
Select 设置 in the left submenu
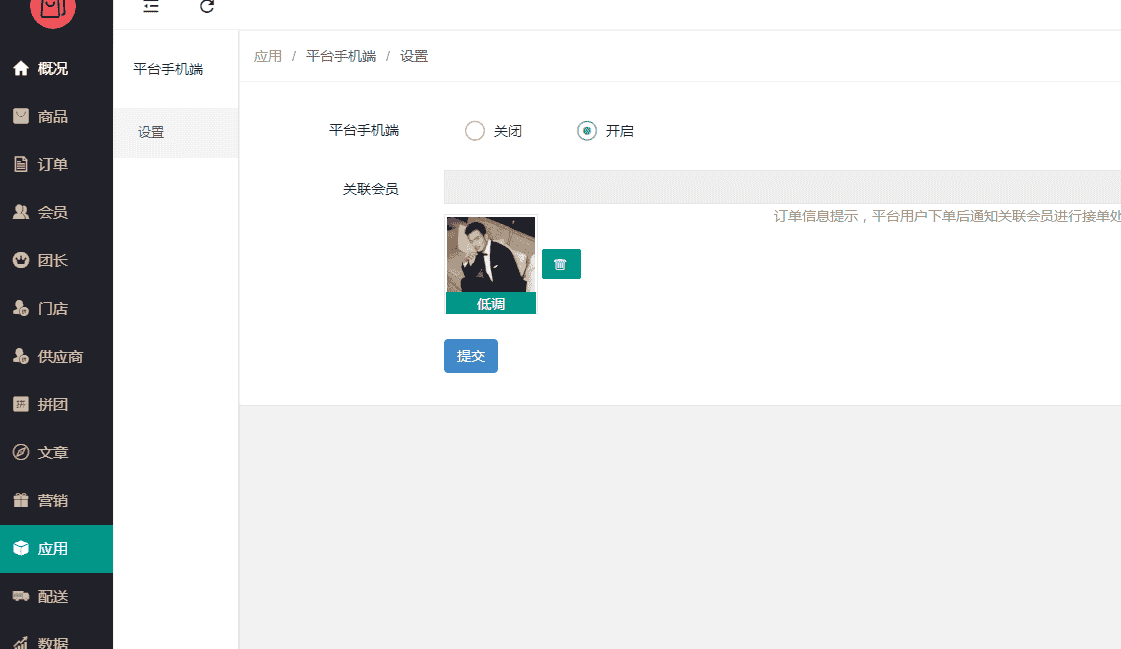[x=151, y=132]
